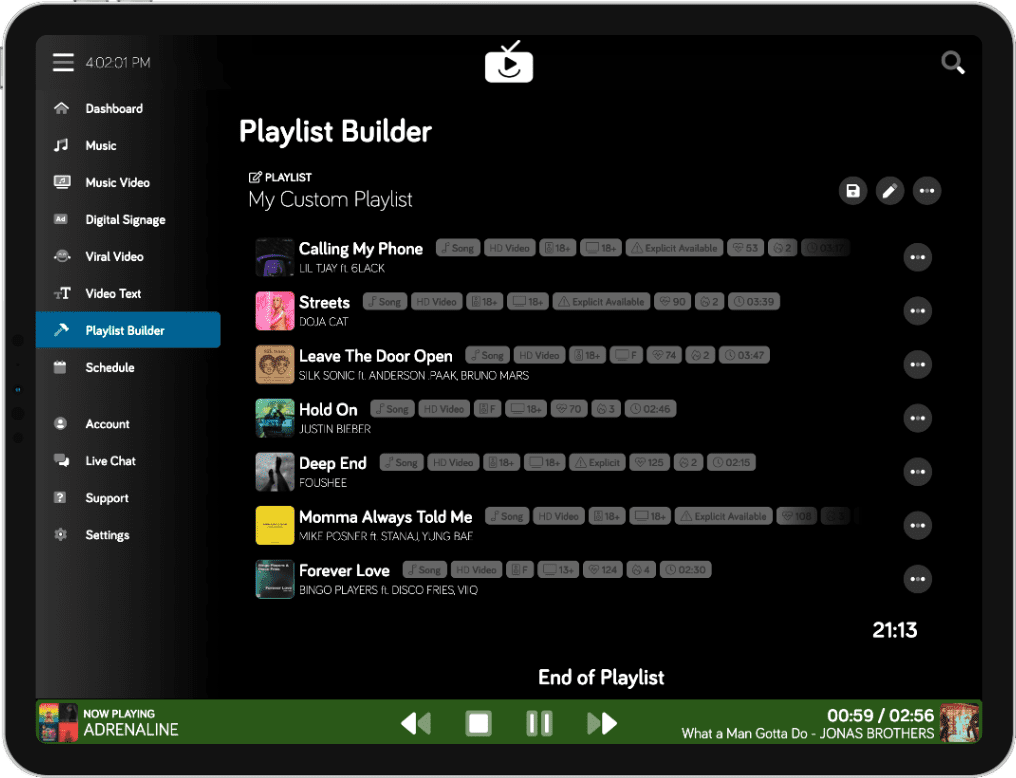1016x778 pixels.
Task: Open options for Leave The Door Open
Action: tap(918, 365)
